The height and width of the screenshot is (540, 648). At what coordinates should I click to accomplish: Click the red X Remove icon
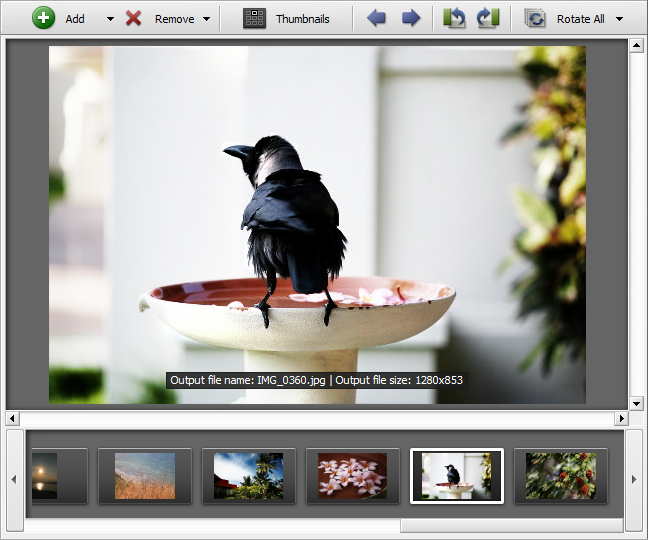[133, 18]
